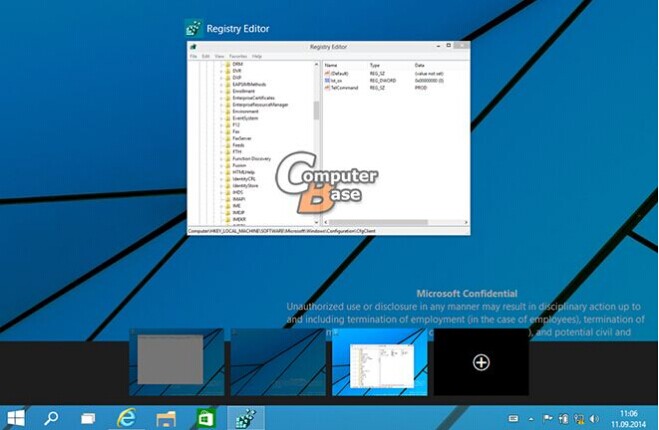Select the IMAPI key
659x430 pixels.
[239, 199]
